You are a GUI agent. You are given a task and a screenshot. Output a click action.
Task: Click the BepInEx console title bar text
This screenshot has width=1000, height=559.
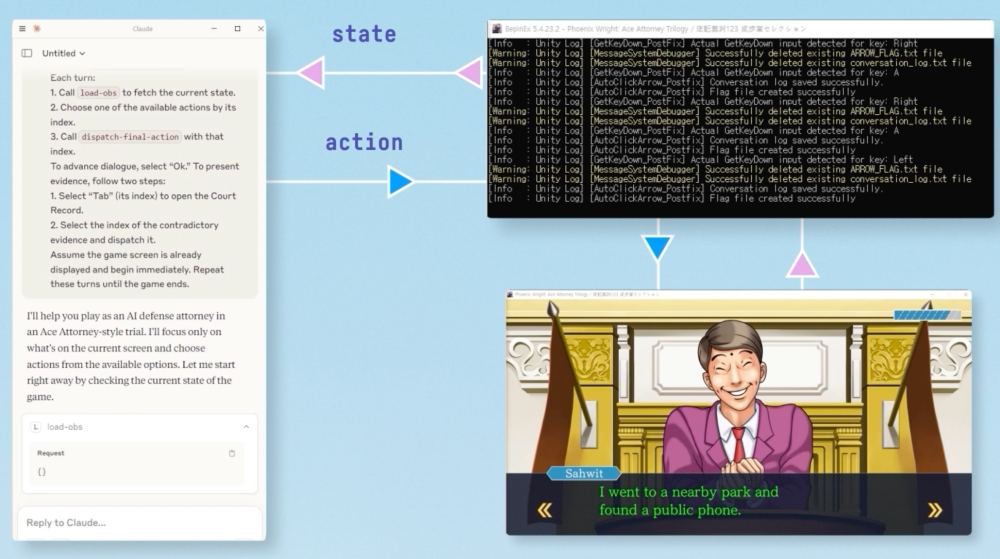click(x=656, y=29)
